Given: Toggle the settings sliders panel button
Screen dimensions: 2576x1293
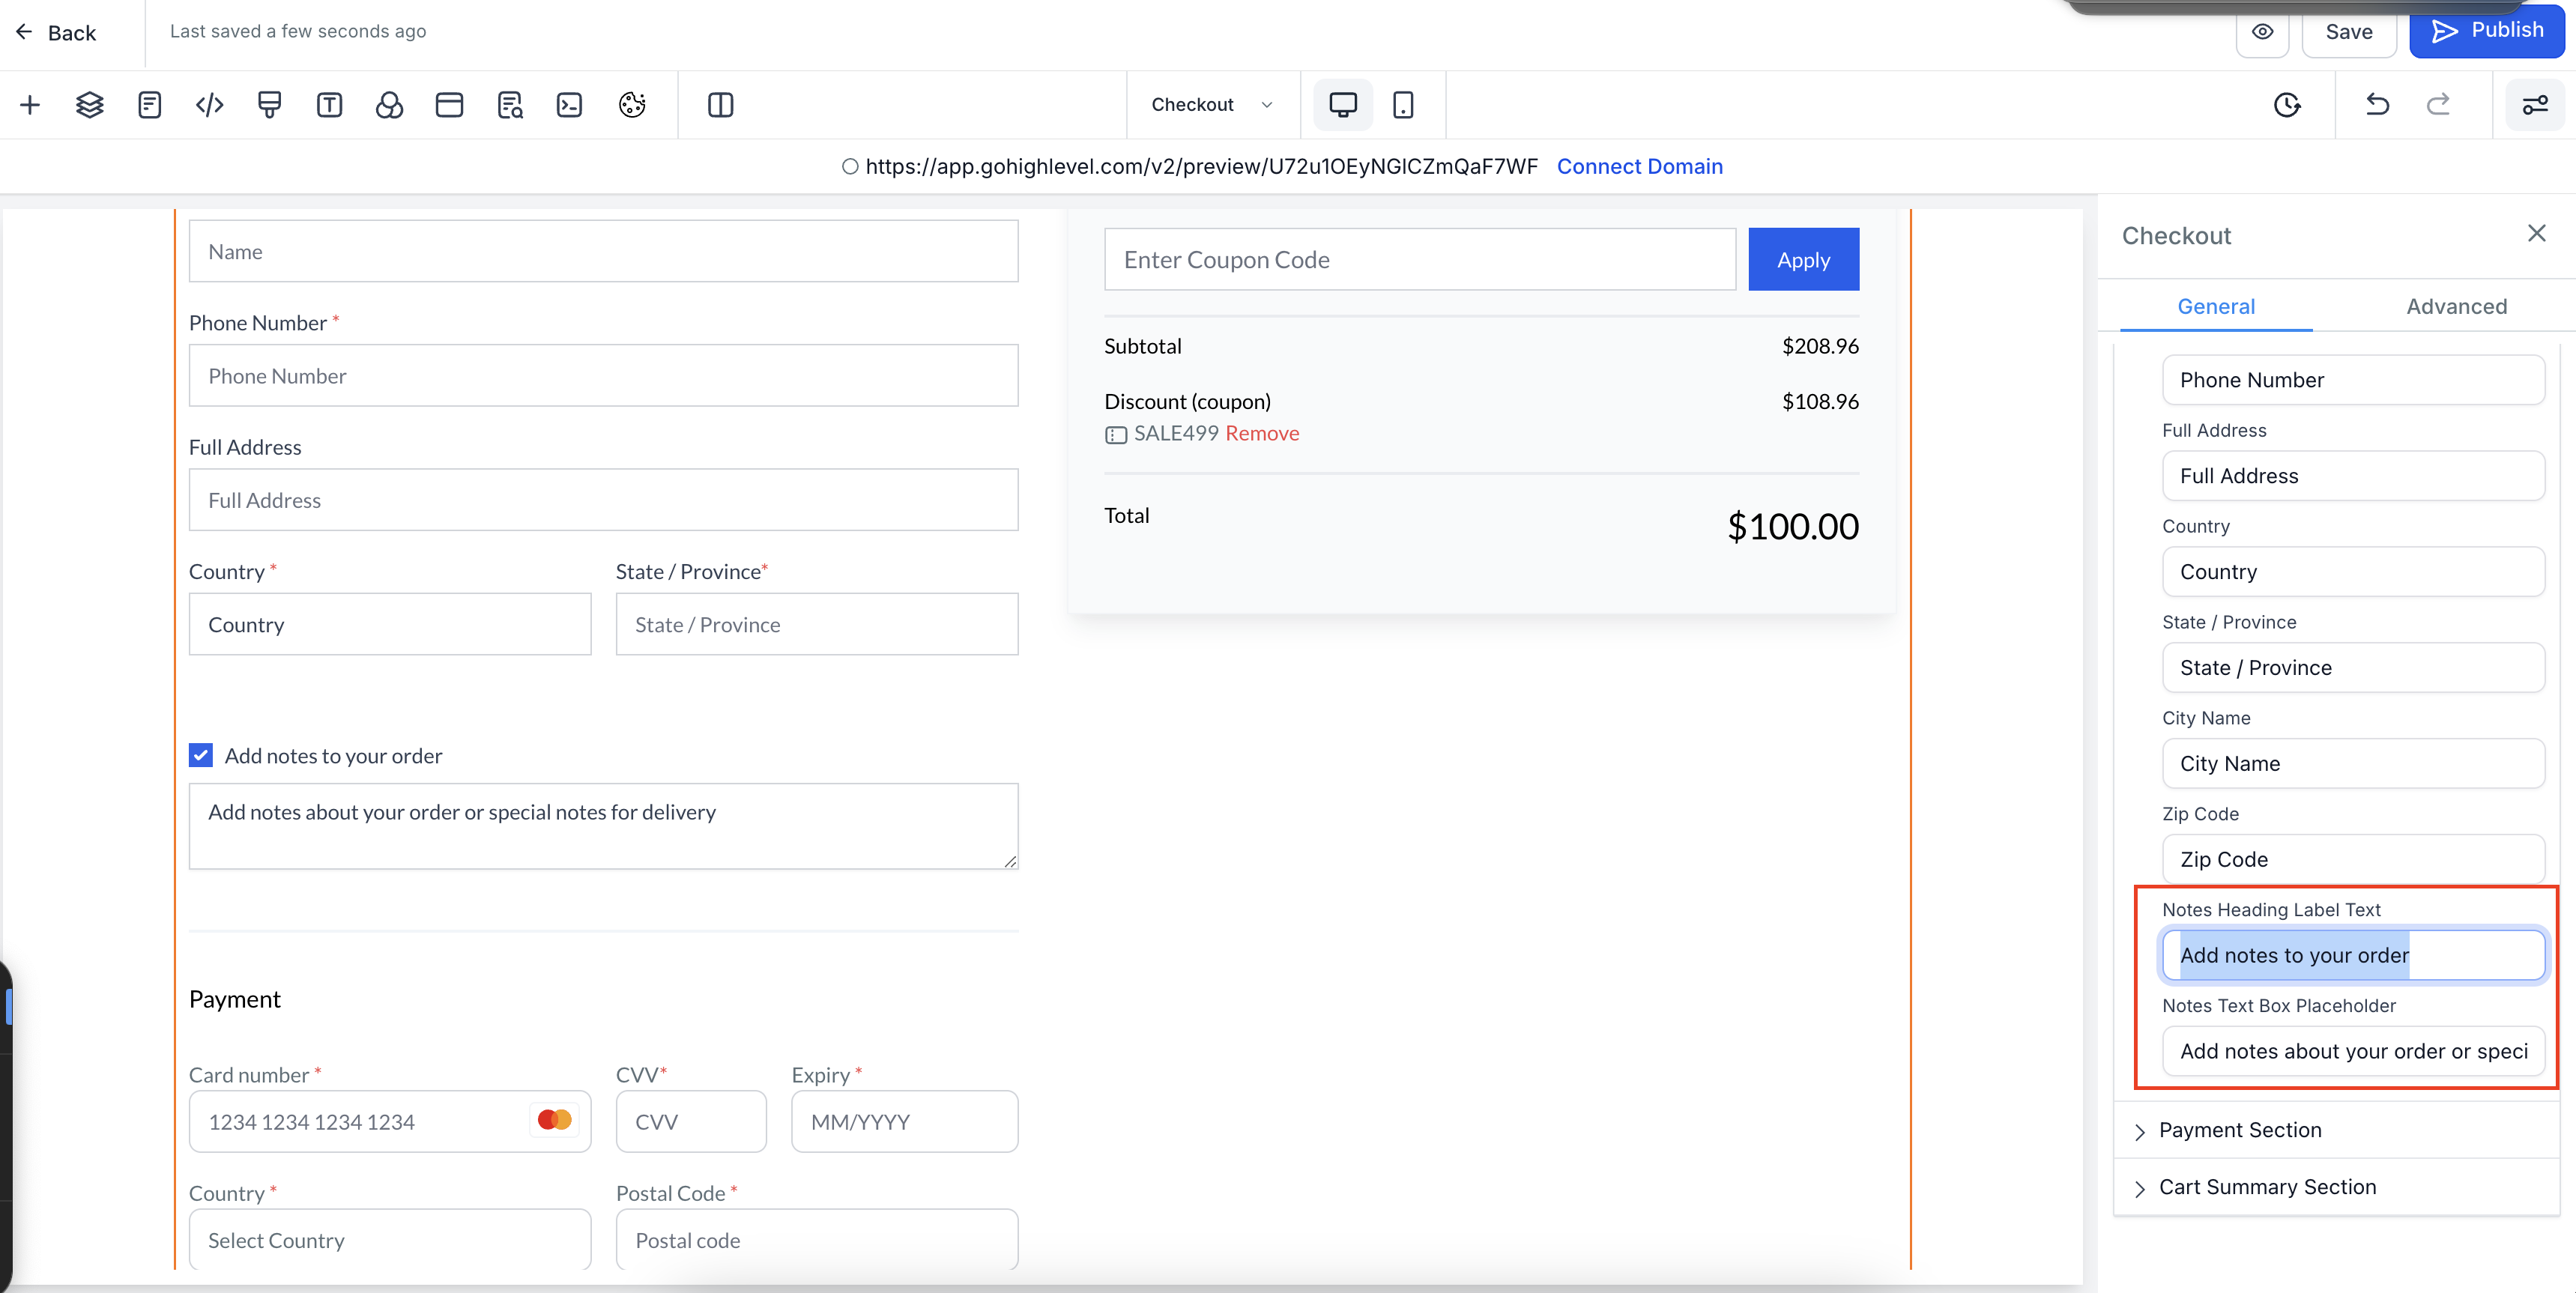Looking at the screenshot, I should tap(2534, 105).
